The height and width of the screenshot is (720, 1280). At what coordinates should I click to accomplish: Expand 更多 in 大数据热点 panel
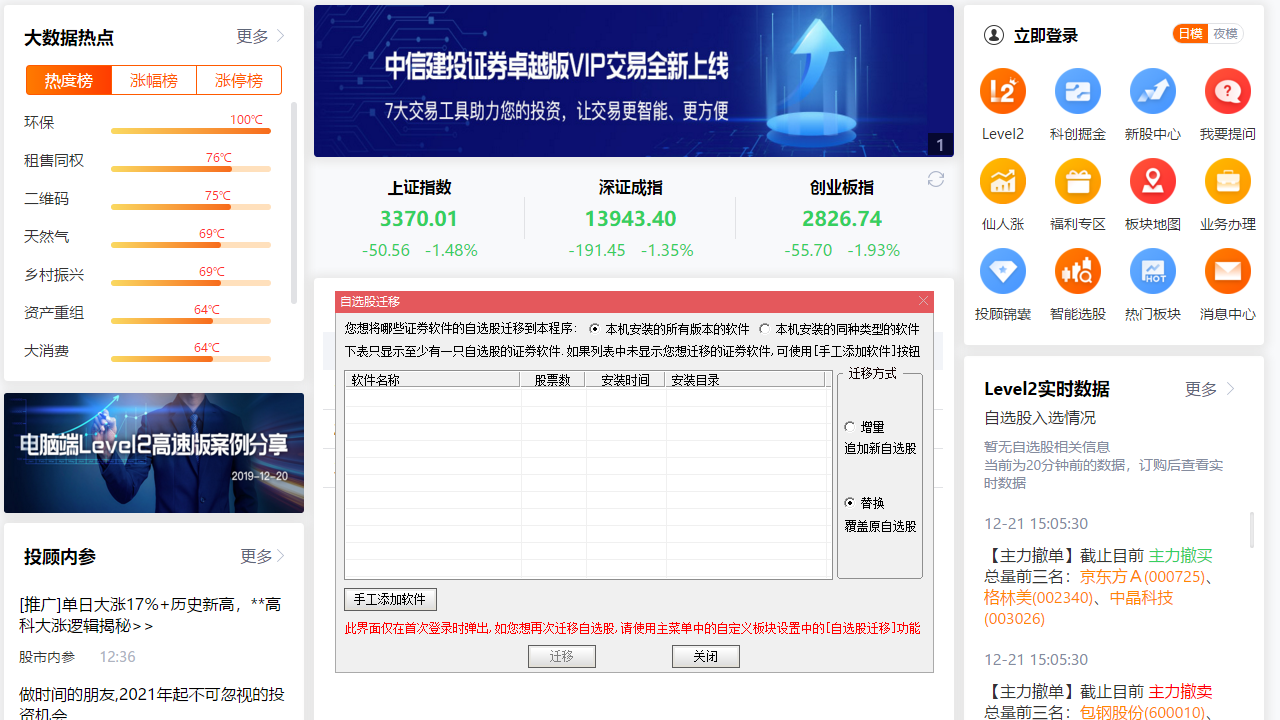point(260,36)
